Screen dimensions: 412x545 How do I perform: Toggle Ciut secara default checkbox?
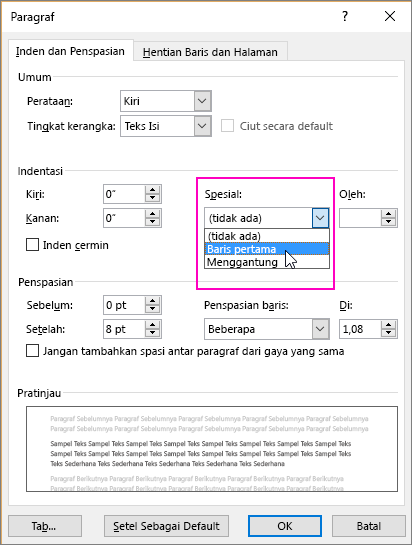(227, 126)
